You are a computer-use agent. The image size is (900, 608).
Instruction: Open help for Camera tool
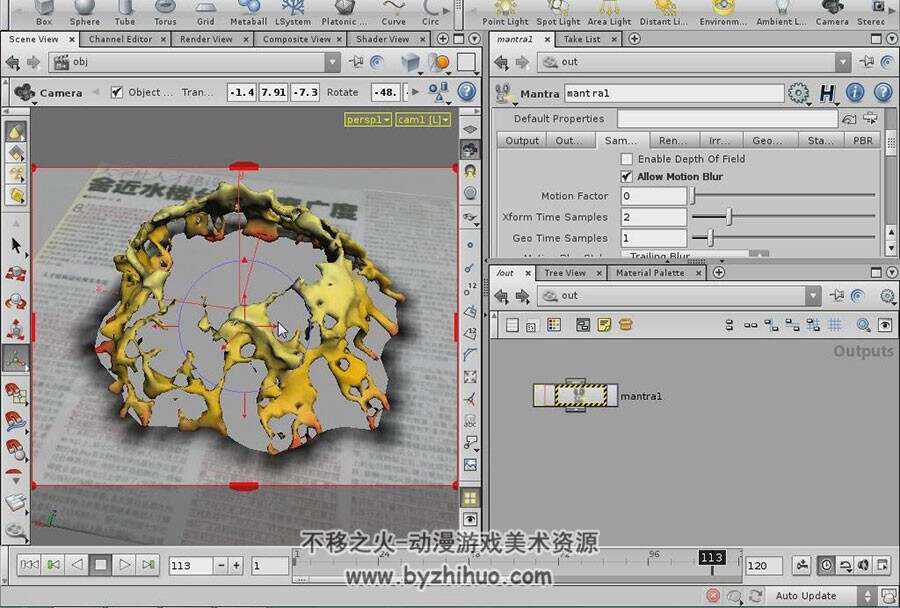pos(467,92)
